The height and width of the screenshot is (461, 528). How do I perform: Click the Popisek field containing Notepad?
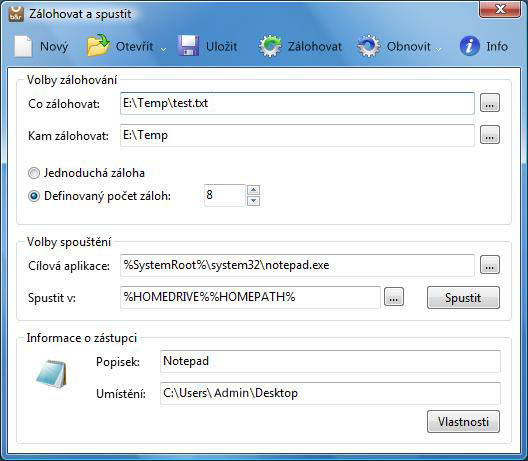pos(330,361)
